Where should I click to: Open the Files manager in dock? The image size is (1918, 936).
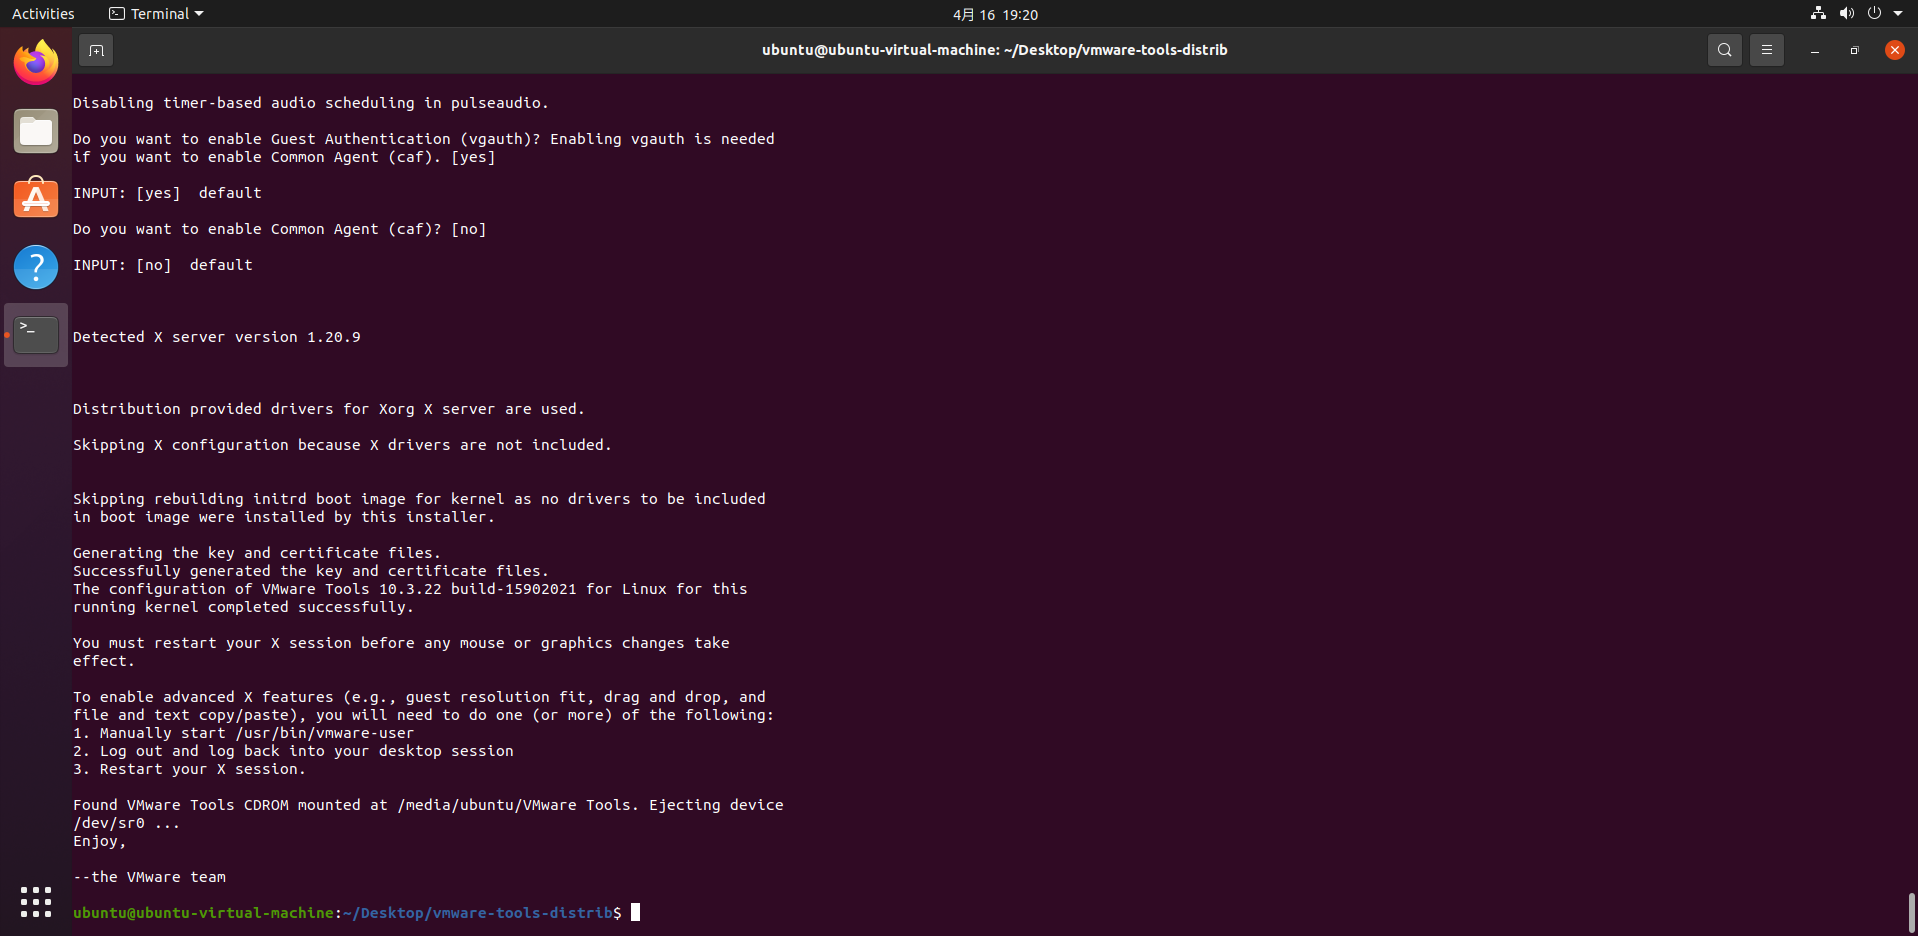[36, 131]
